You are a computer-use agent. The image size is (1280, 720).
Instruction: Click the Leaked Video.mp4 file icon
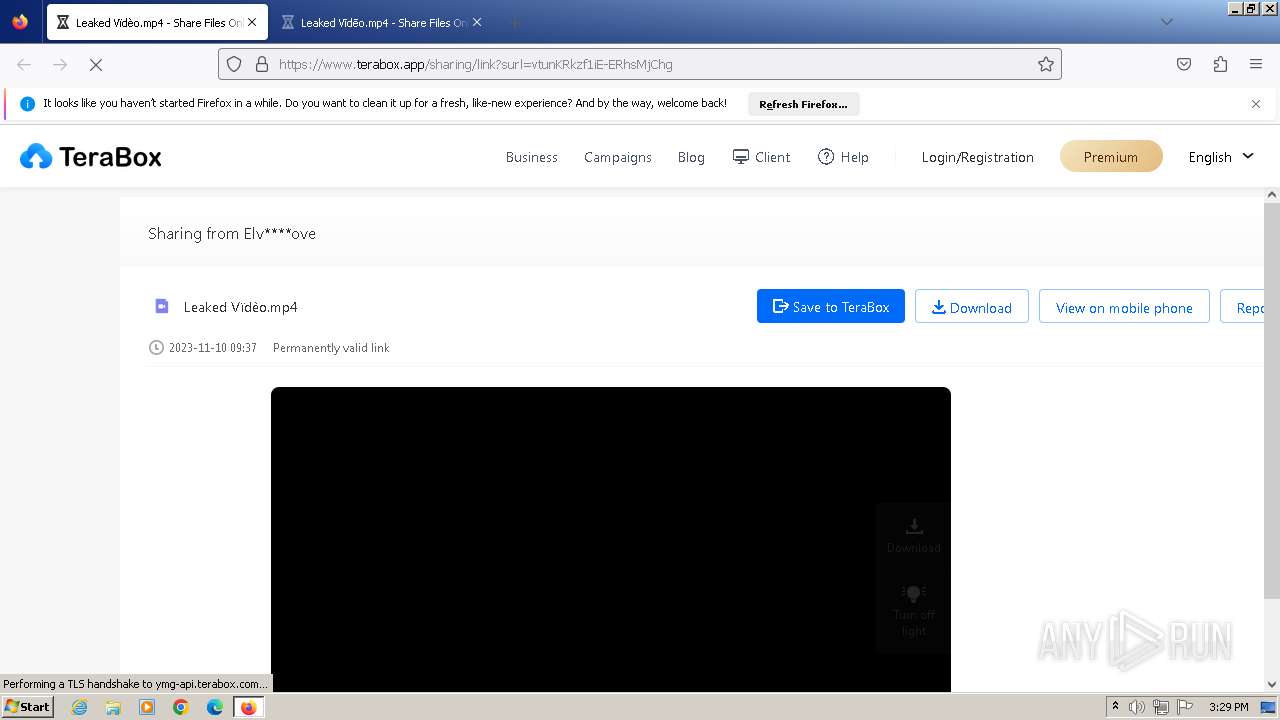[x=162, y=306]
